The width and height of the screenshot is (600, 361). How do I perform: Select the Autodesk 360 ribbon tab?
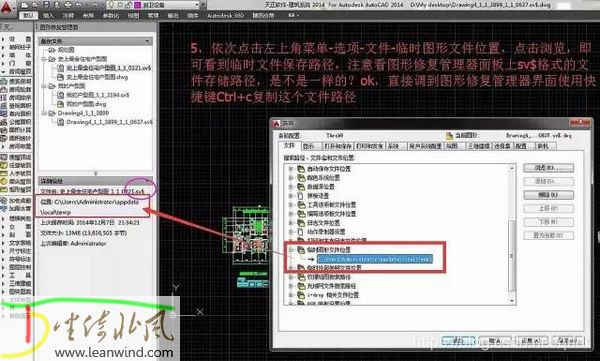[x=225, y=16]
